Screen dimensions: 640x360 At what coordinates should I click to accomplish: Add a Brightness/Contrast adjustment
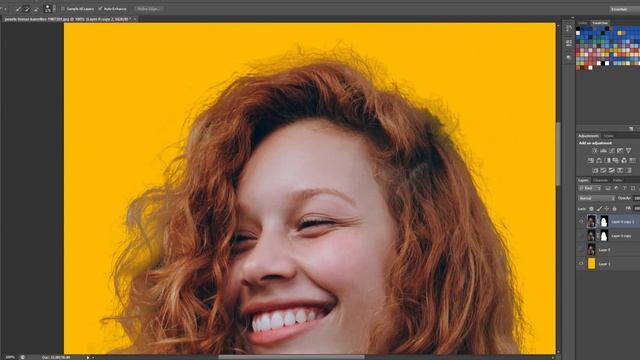point(595,151)
